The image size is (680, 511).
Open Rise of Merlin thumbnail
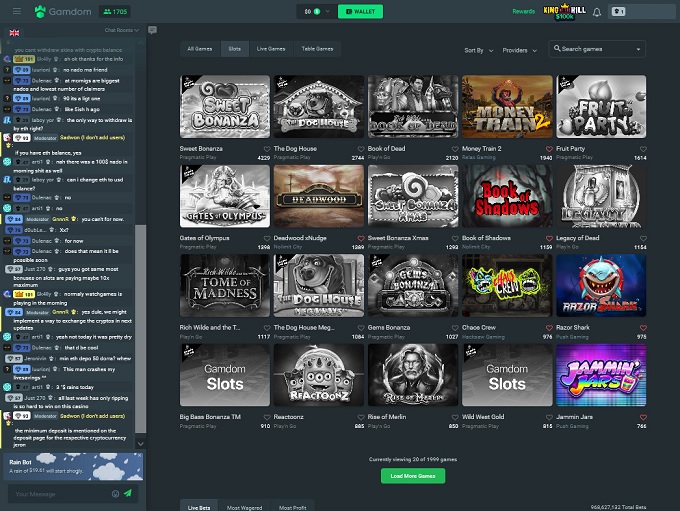coord(413,375)
